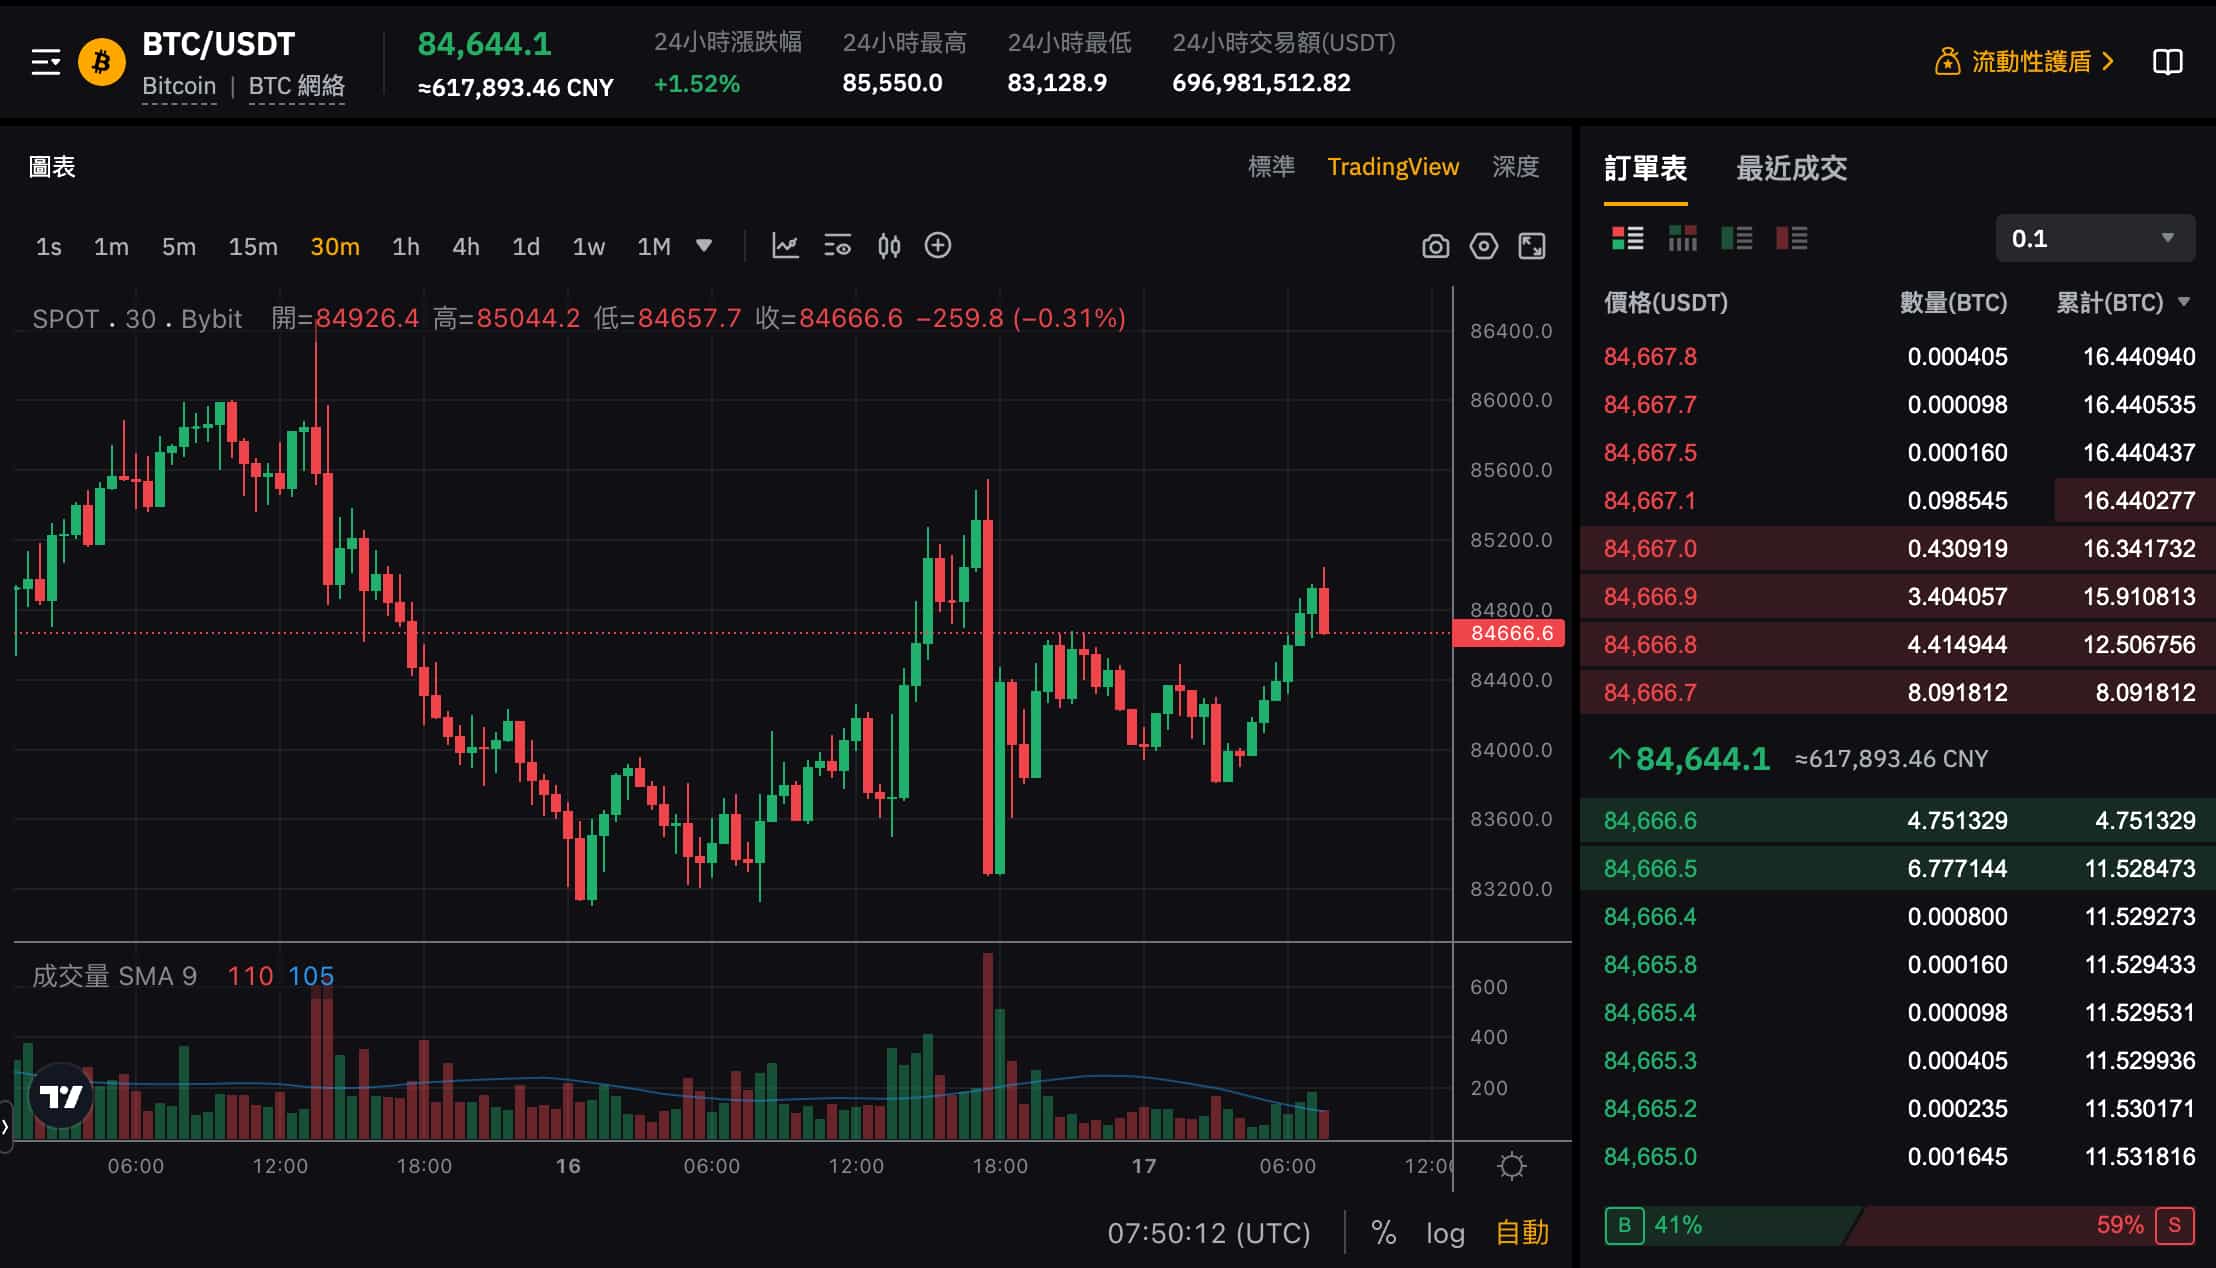The width and height of the screenshot is (2216, 1268).
Task: Switch to the TradingView chart tab
Action: pos(1393,167)
